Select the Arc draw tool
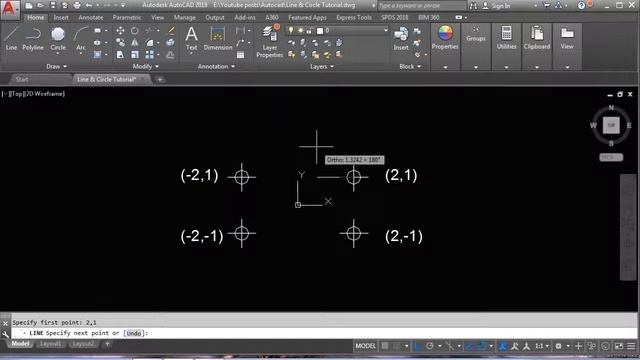The width and height of the screenshot is (640, 360). pos(81,39)
